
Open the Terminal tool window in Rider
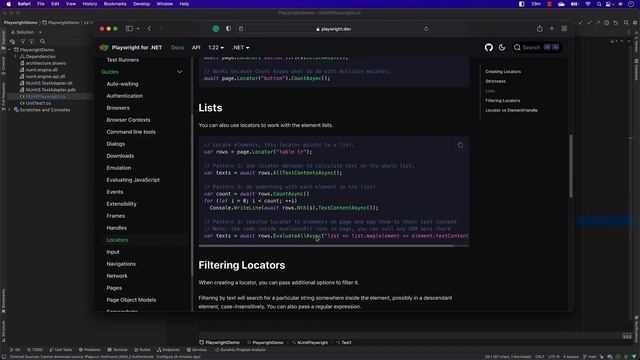(x=118, y=350)
